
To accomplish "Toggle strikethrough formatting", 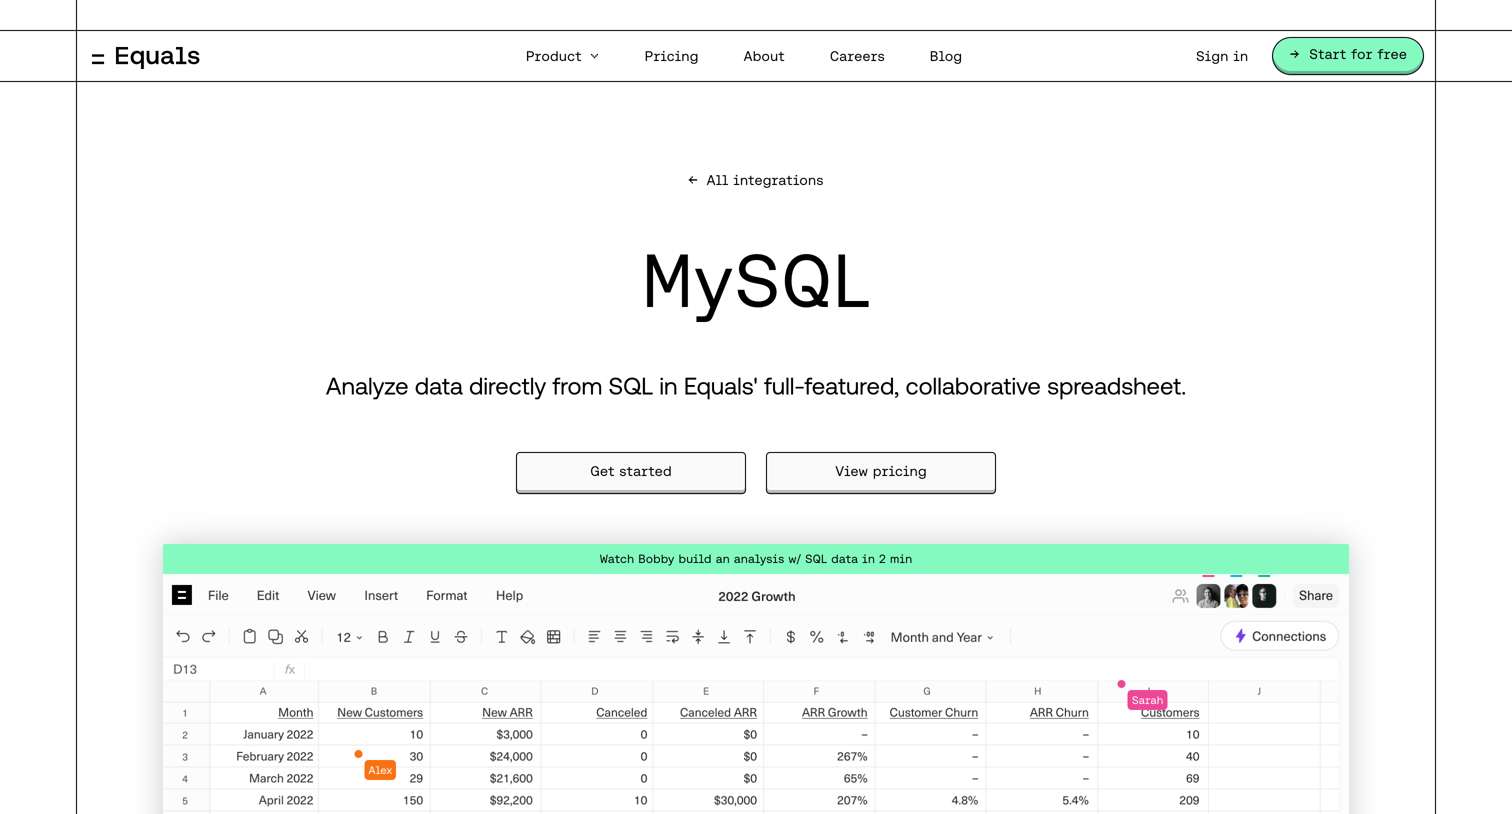I will (x=461, y=637).
